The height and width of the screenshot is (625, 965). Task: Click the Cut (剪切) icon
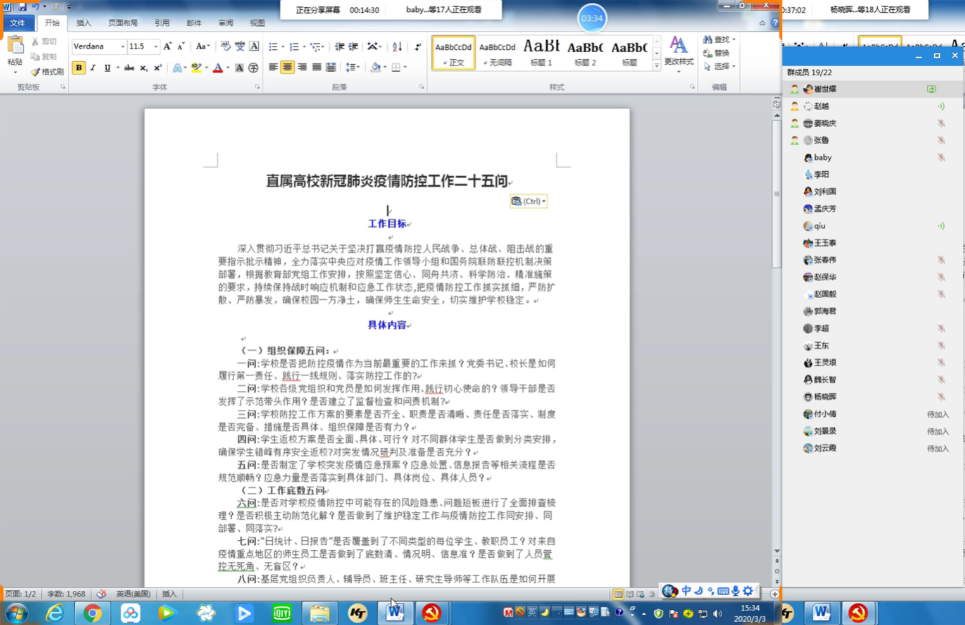(44, 42)
